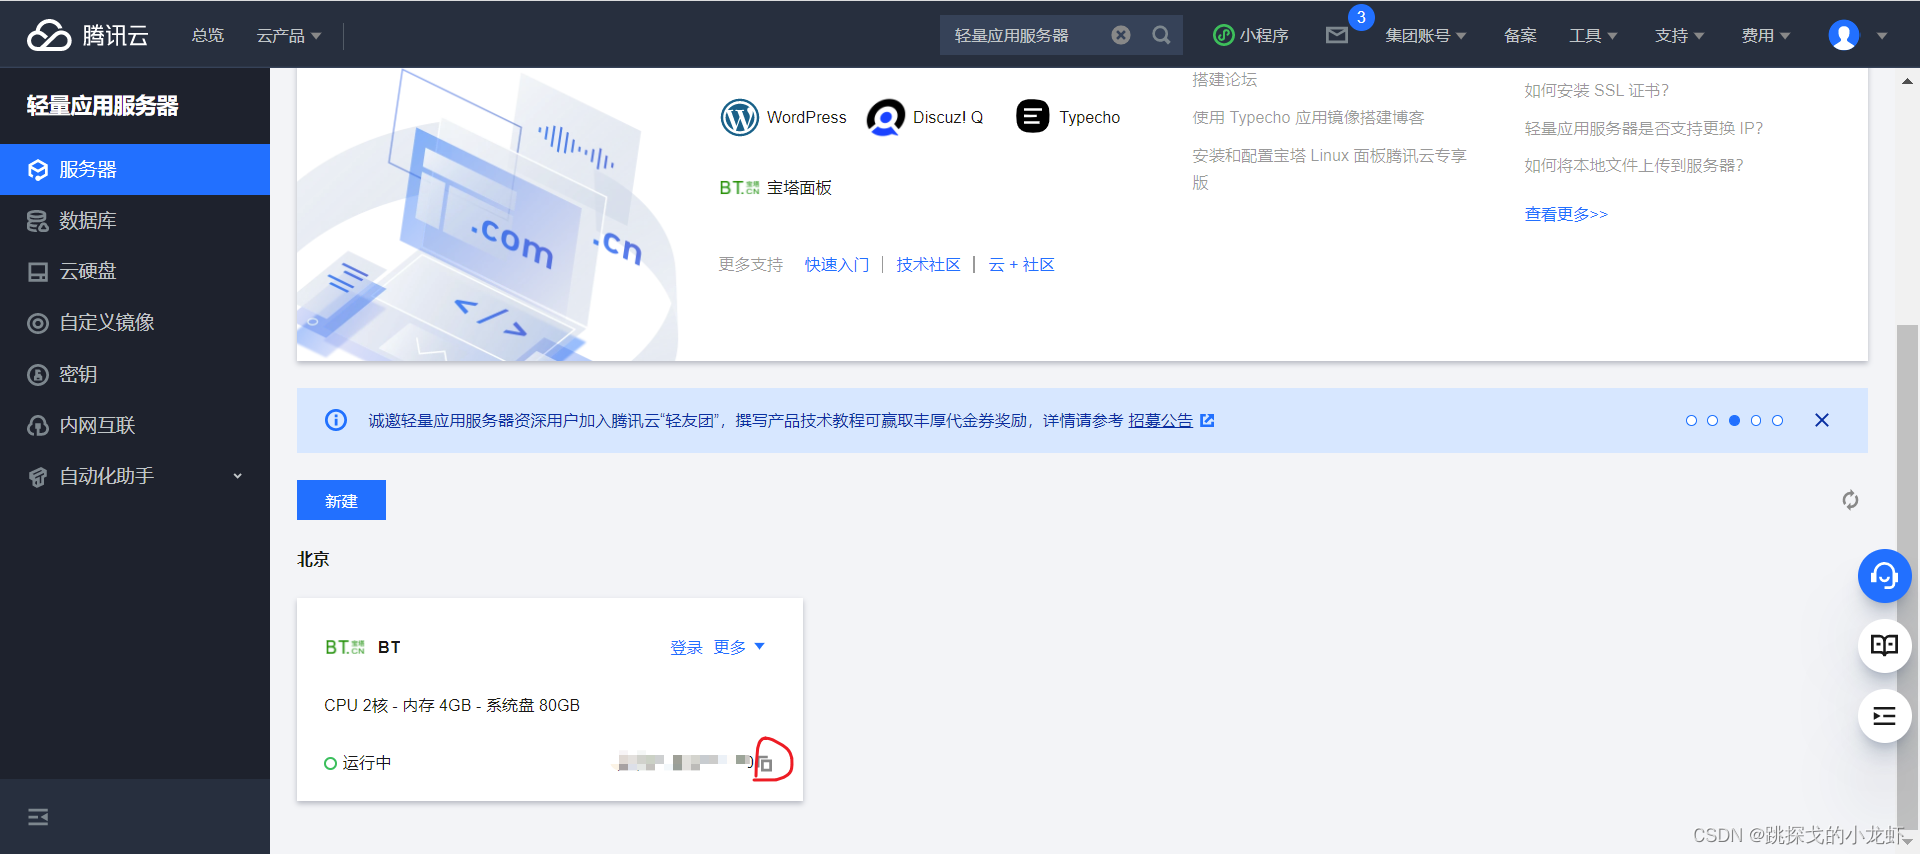
Task: Select the third banner carousel dot
Action: pos(1734,420)
